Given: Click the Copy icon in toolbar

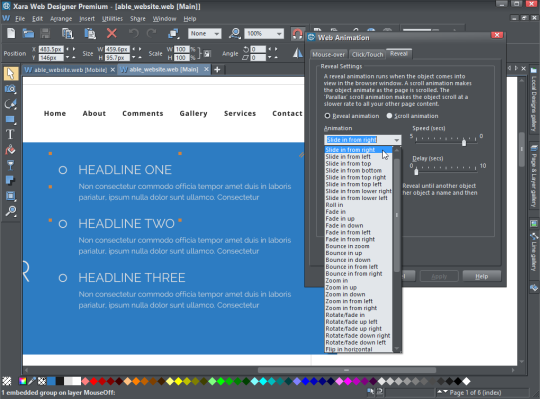Looking at the screenshot, I should click(x=68, y=33).
